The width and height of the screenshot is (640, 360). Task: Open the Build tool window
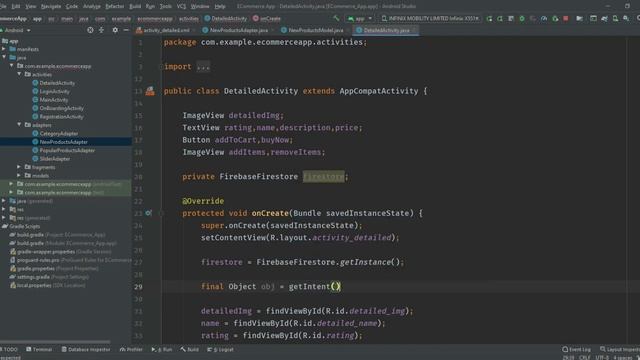[x=190, y=349]
